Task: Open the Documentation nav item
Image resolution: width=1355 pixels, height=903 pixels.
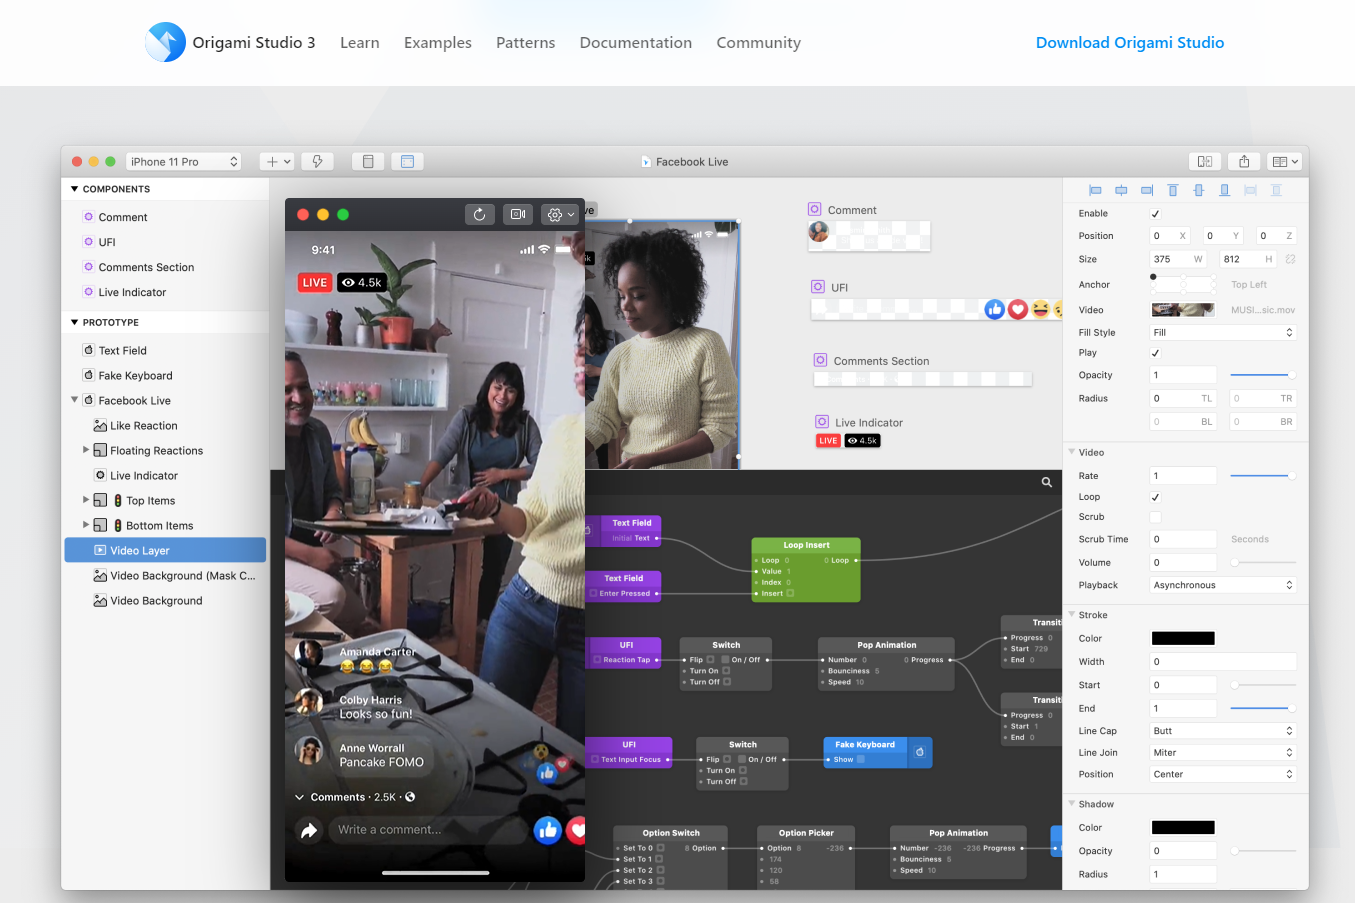Action: [635, 42]
